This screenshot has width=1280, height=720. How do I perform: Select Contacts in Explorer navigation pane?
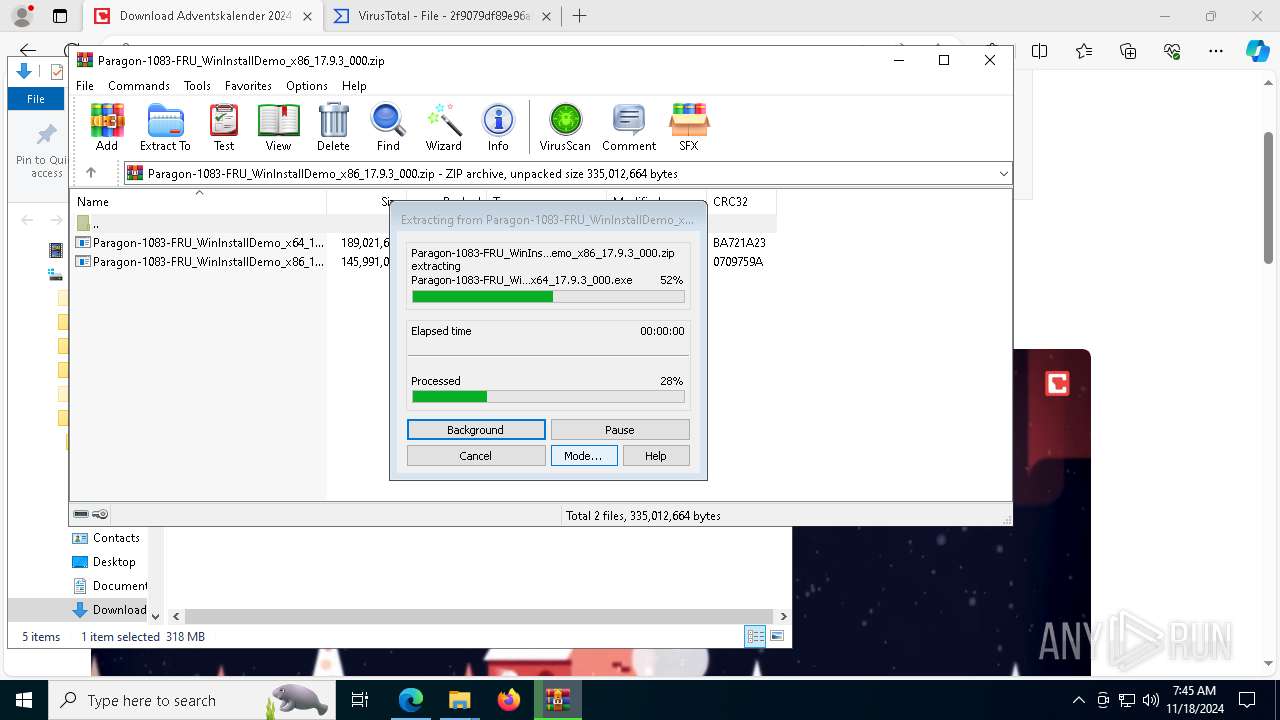pyautogui.click(x=116, y=538)
